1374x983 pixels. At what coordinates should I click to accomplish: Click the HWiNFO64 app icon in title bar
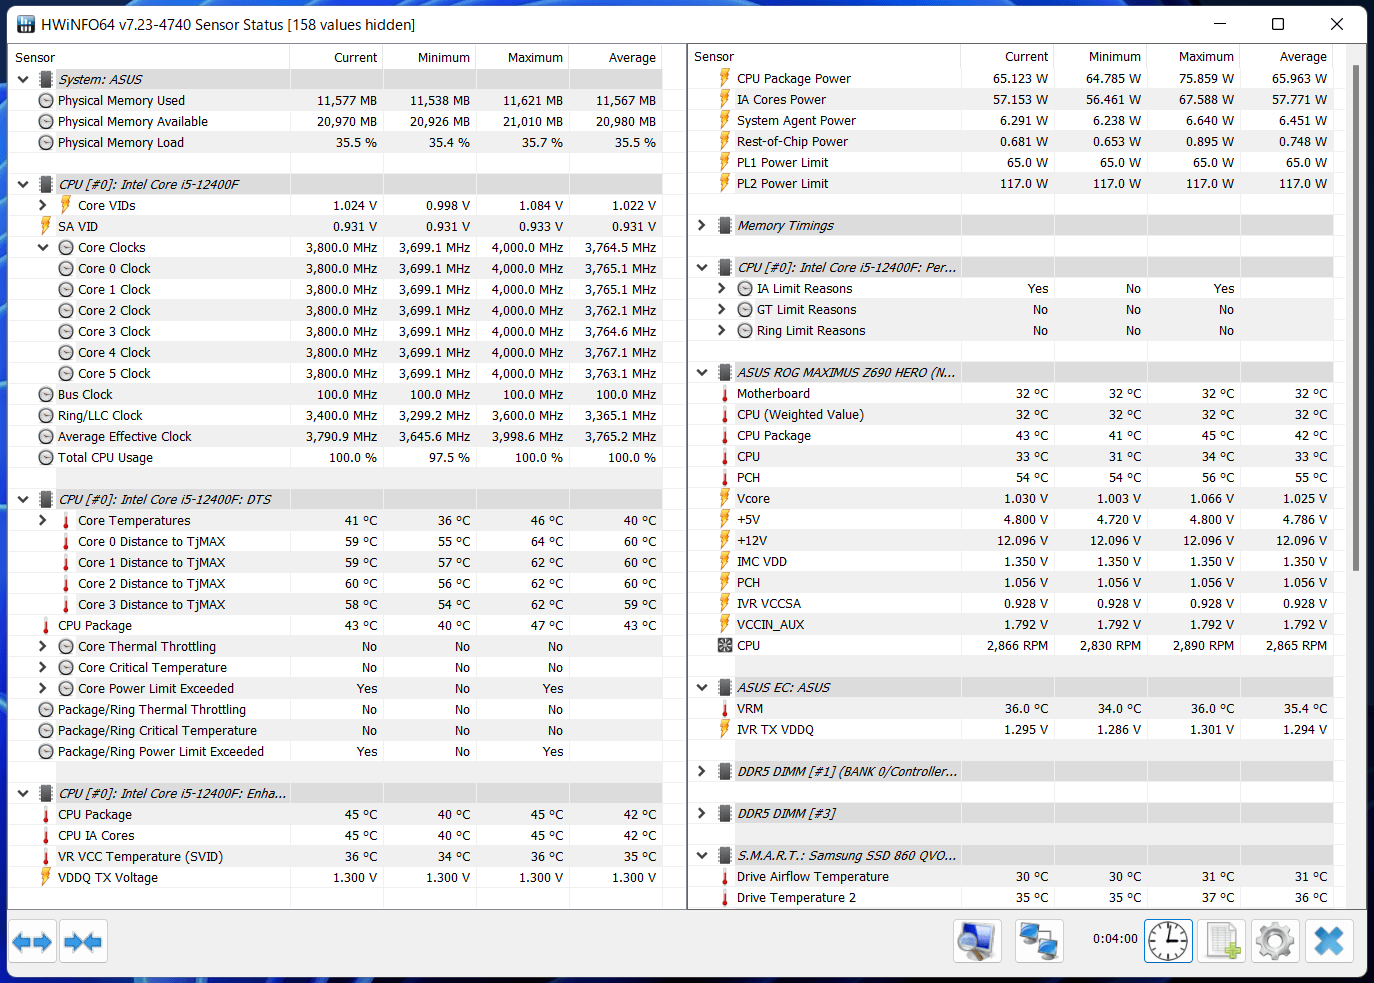tap(26, 24)
